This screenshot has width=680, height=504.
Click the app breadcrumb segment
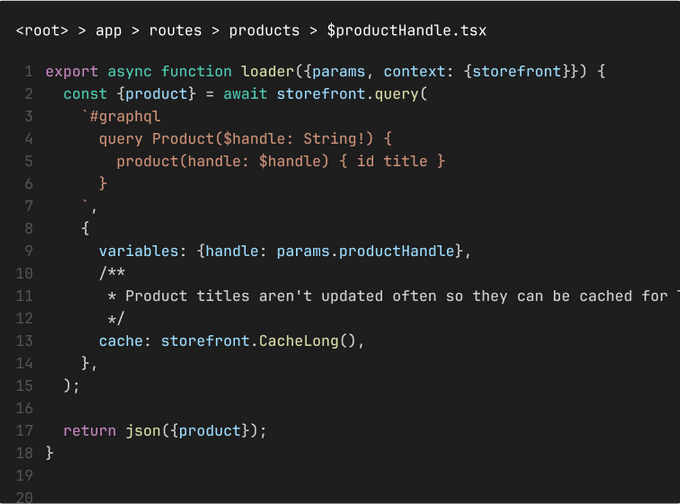coord(108,30)
